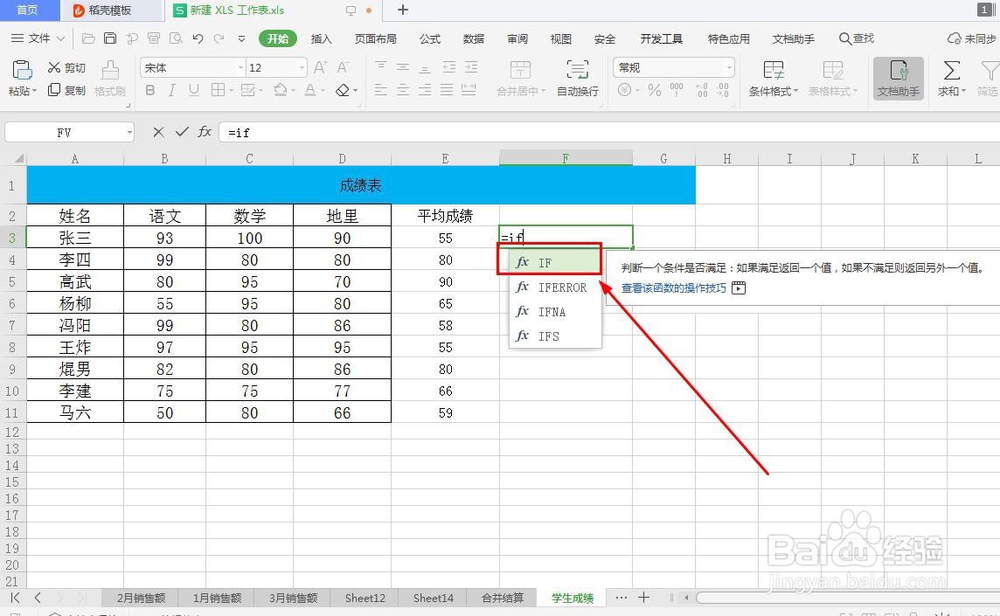Viewport: 1000px width, 616px height.
Task: Open the 学生成绩 sheet tab
Action: point(572,597)
